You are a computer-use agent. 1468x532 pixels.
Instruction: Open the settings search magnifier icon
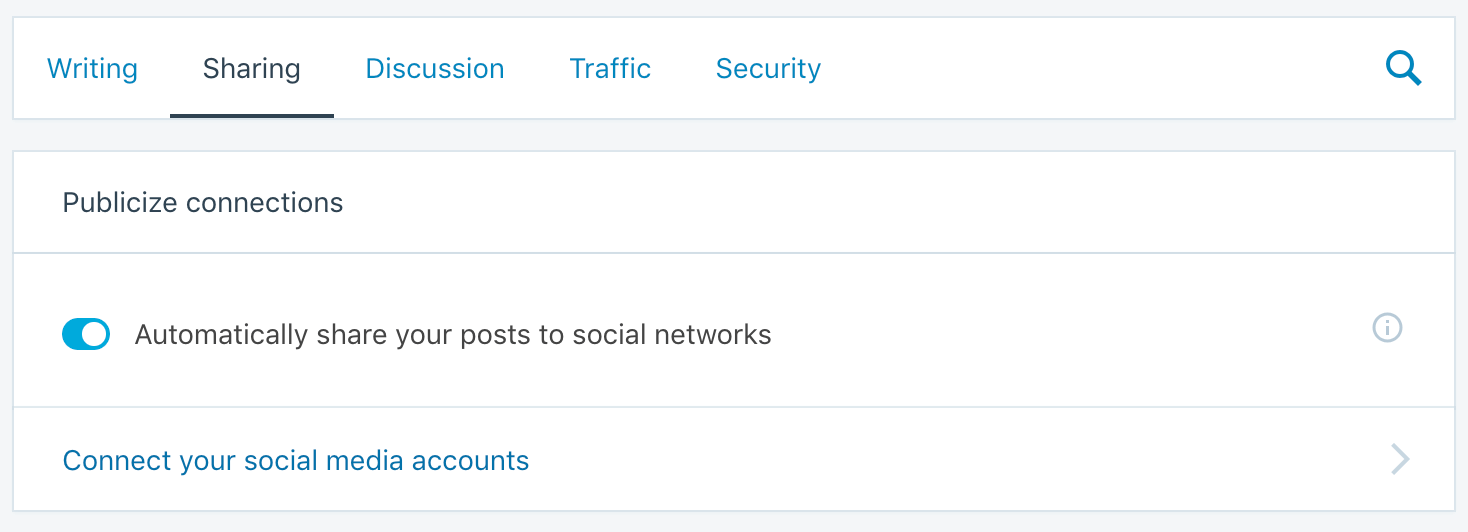[1403, 69]
